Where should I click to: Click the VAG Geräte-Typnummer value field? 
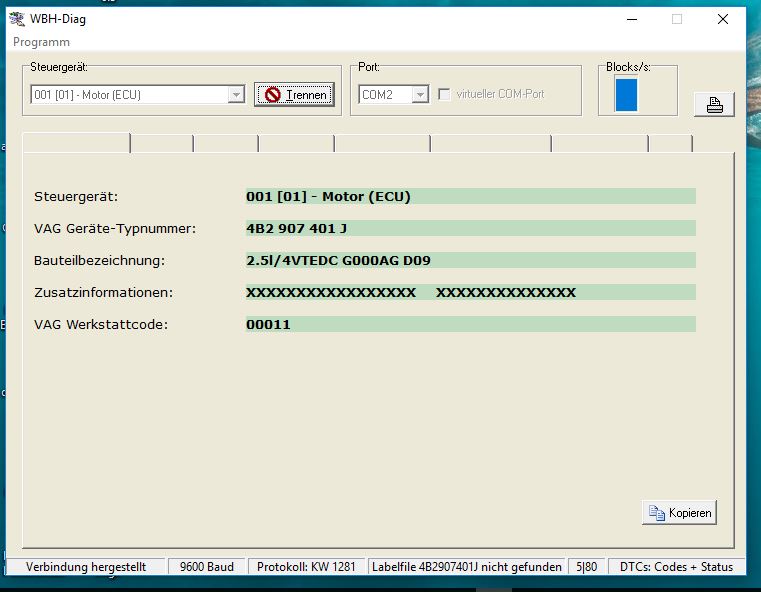point(470,228)
